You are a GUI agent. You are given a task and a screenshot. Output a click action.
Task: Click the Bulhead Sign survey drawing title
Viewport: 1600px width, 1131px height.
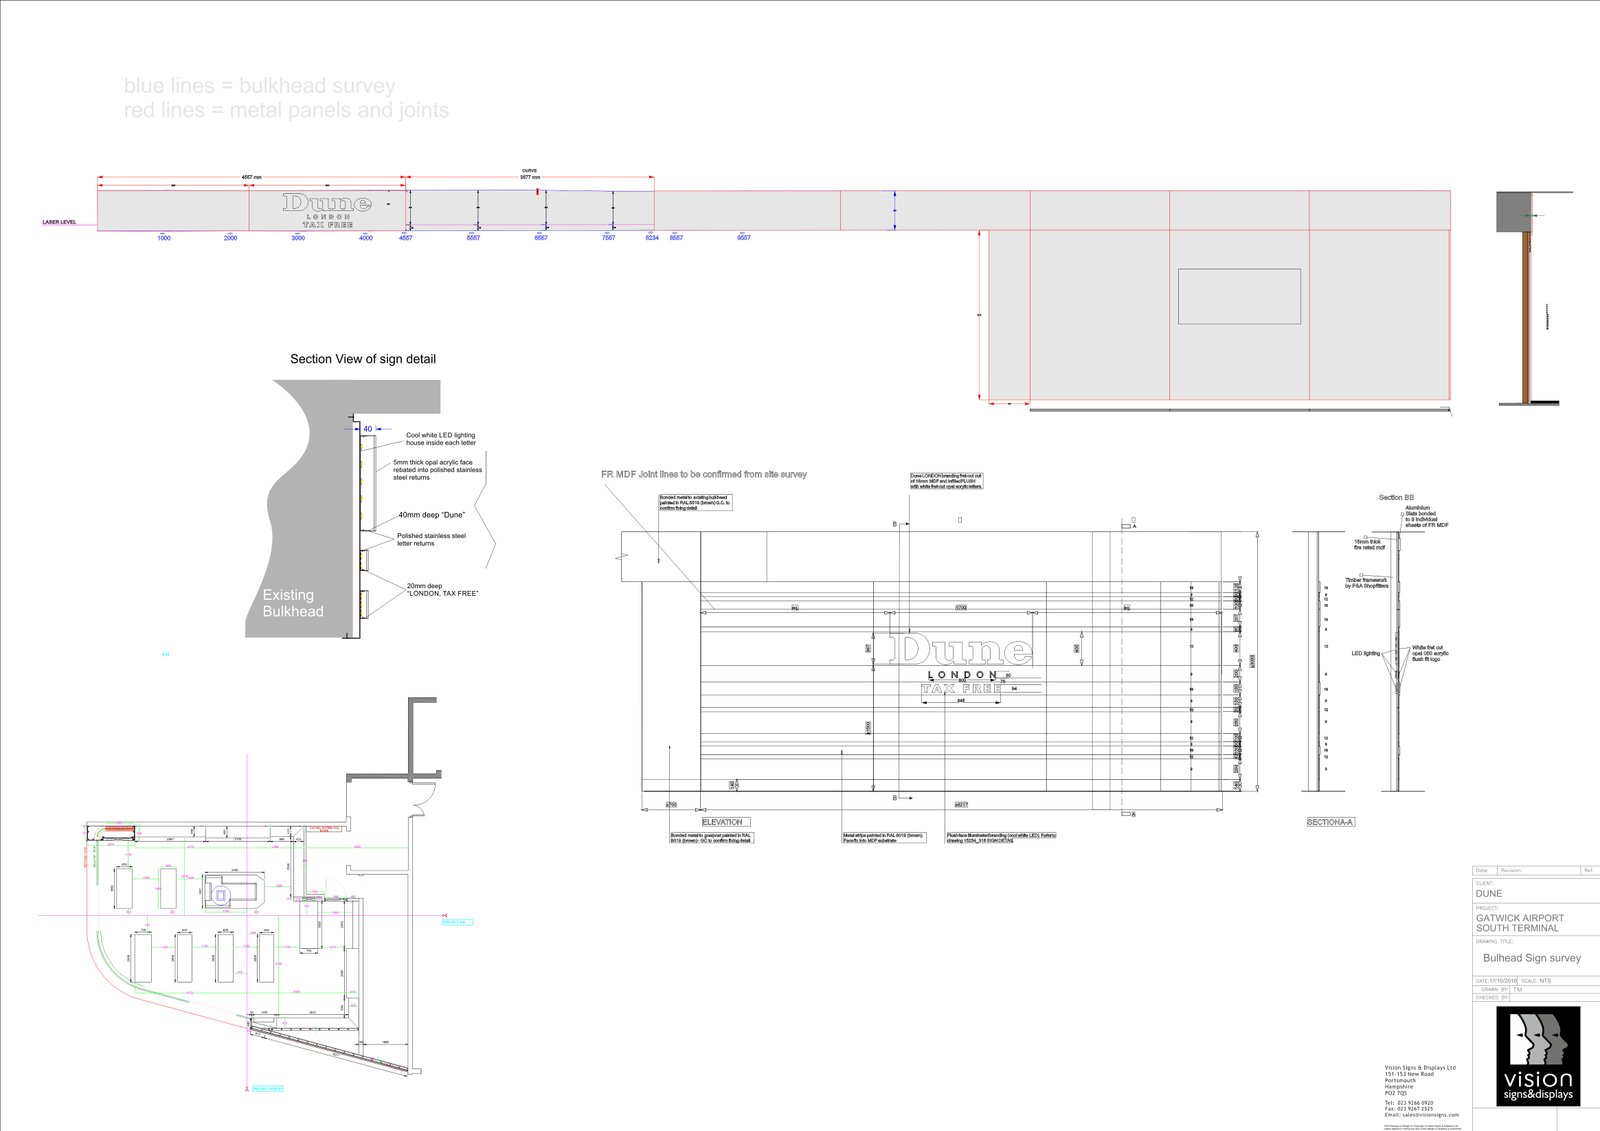pyautogui.click(x=1531, y=958)
